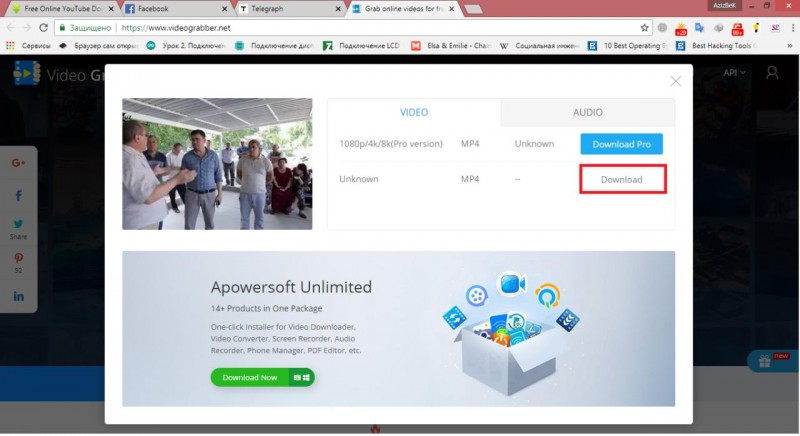Close the download dialog with the X
This screenshot has width=800, height=436.
(676, 81)
